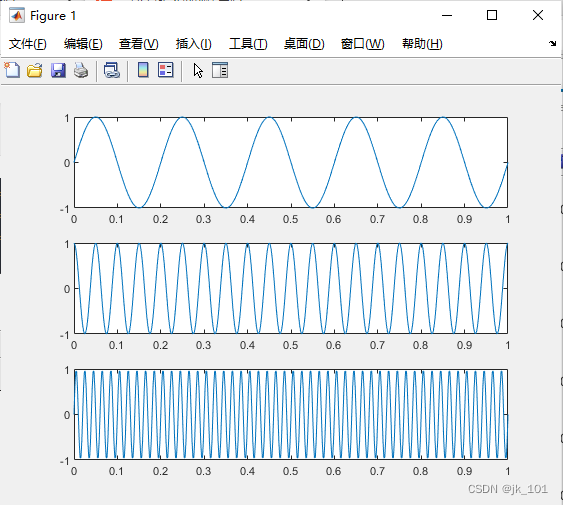The width and height of the screenshot is (563, 505).
Task: Insert a legend using the toolbar icon
Action: click(166, 70)
